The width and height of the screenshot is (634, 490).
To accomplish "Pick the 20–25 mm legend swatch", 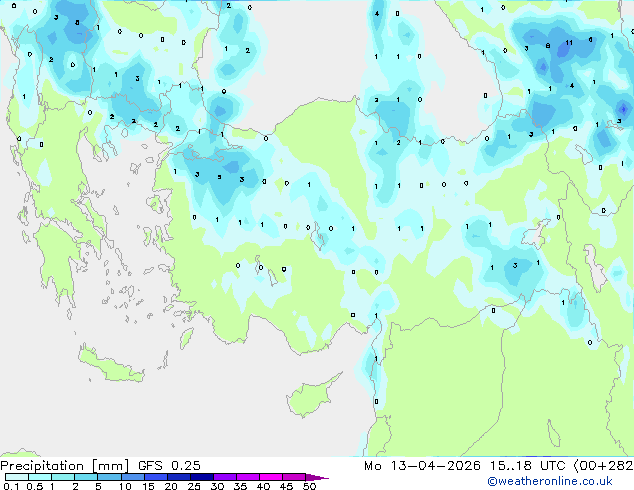I will (179, 477).
